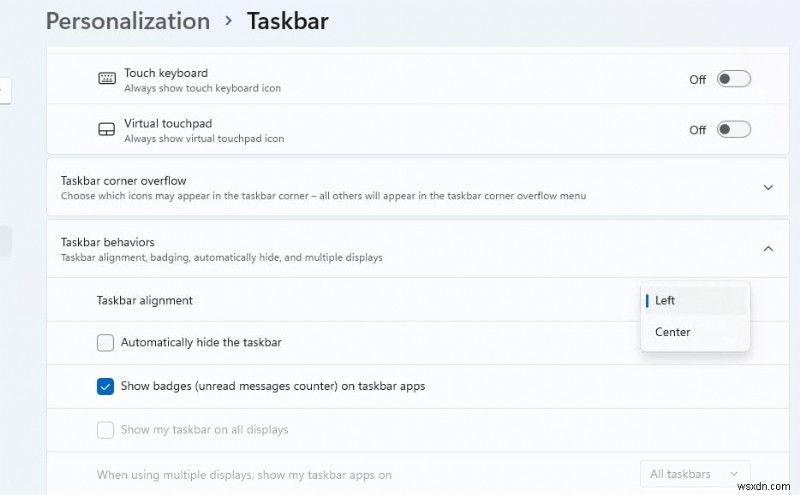
Task: Turn on the Touch keyboard switch
Action: (733, 79)
